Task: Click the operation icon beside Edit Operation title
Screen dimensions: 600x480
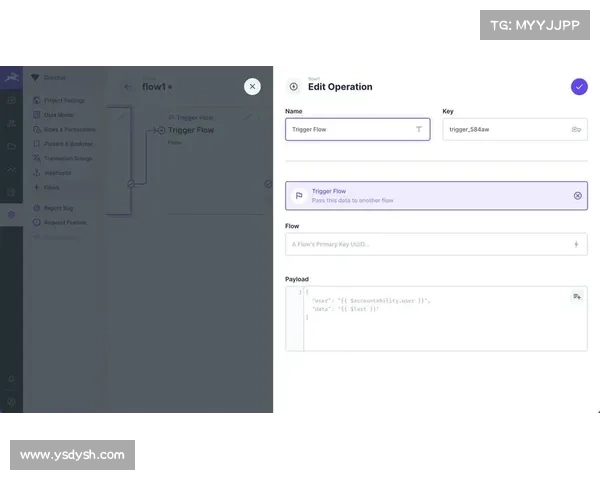Action: pyautogui.click(x=293, y=87)
